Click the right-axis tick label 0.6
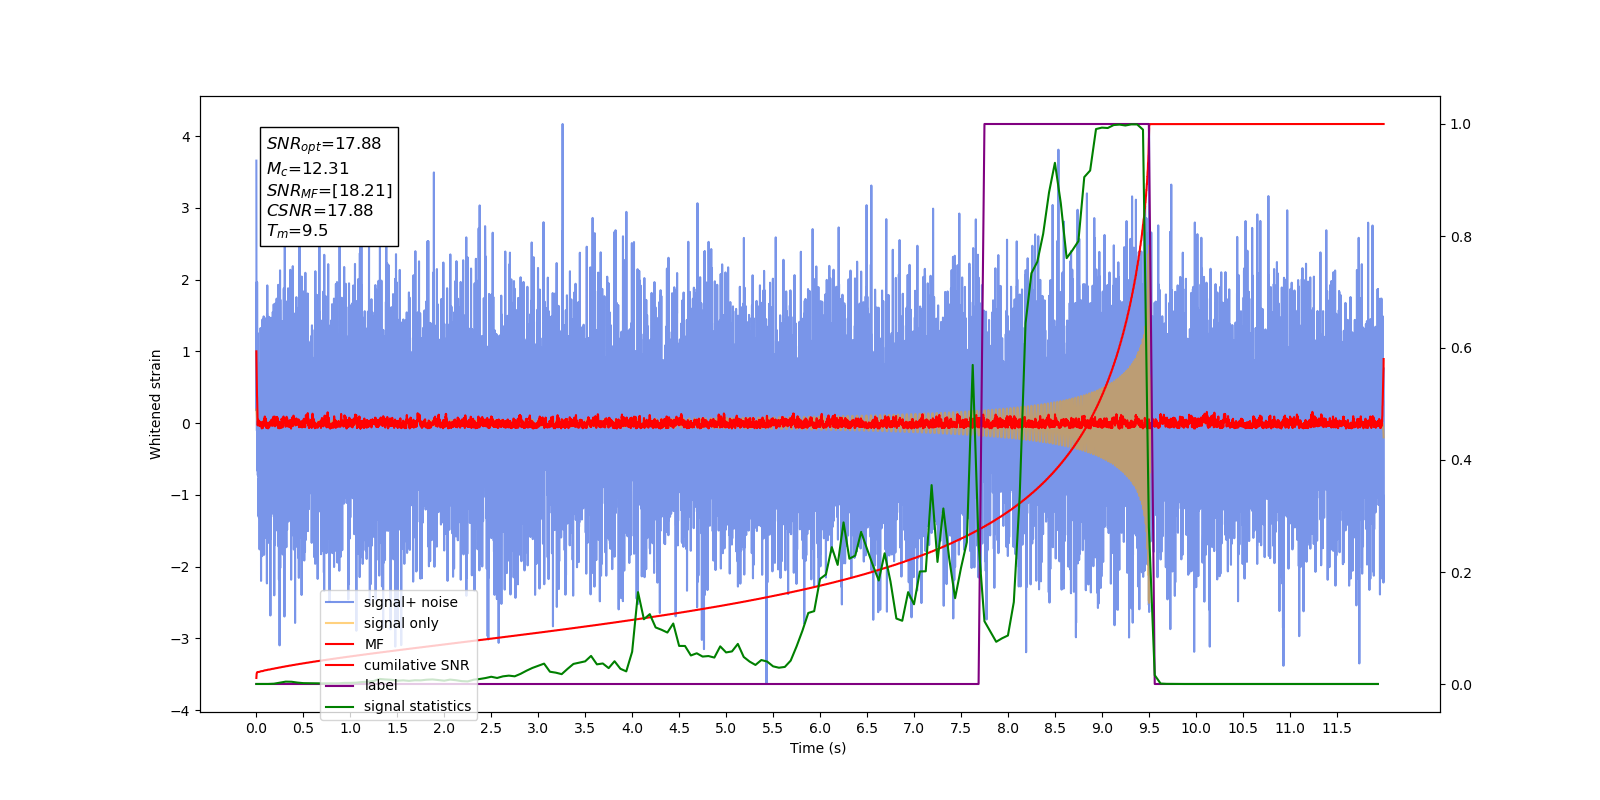1600x800 pixels. tap(1461, 349)
